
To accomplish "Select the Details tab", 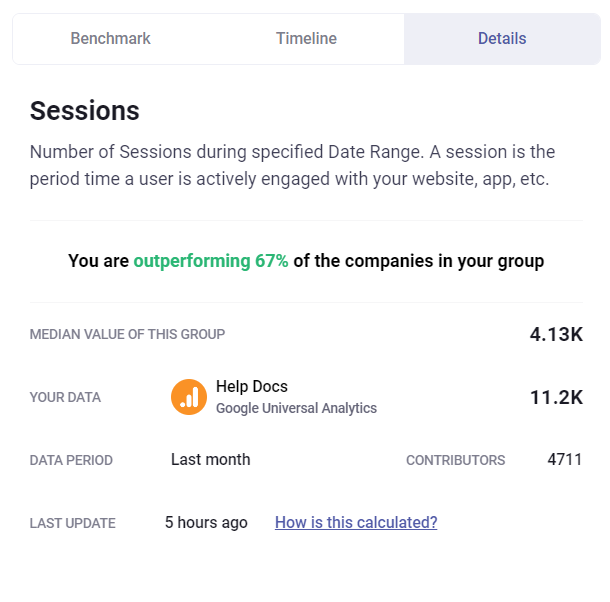I will pos(502,39).
